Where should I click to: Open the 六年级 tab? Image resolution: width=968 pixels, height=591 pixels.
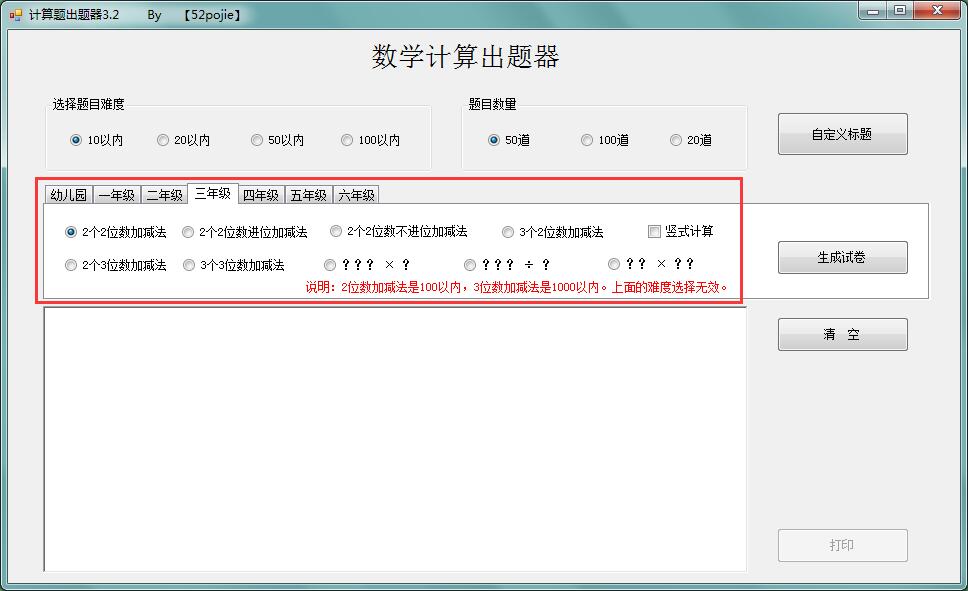coord(356,195)
